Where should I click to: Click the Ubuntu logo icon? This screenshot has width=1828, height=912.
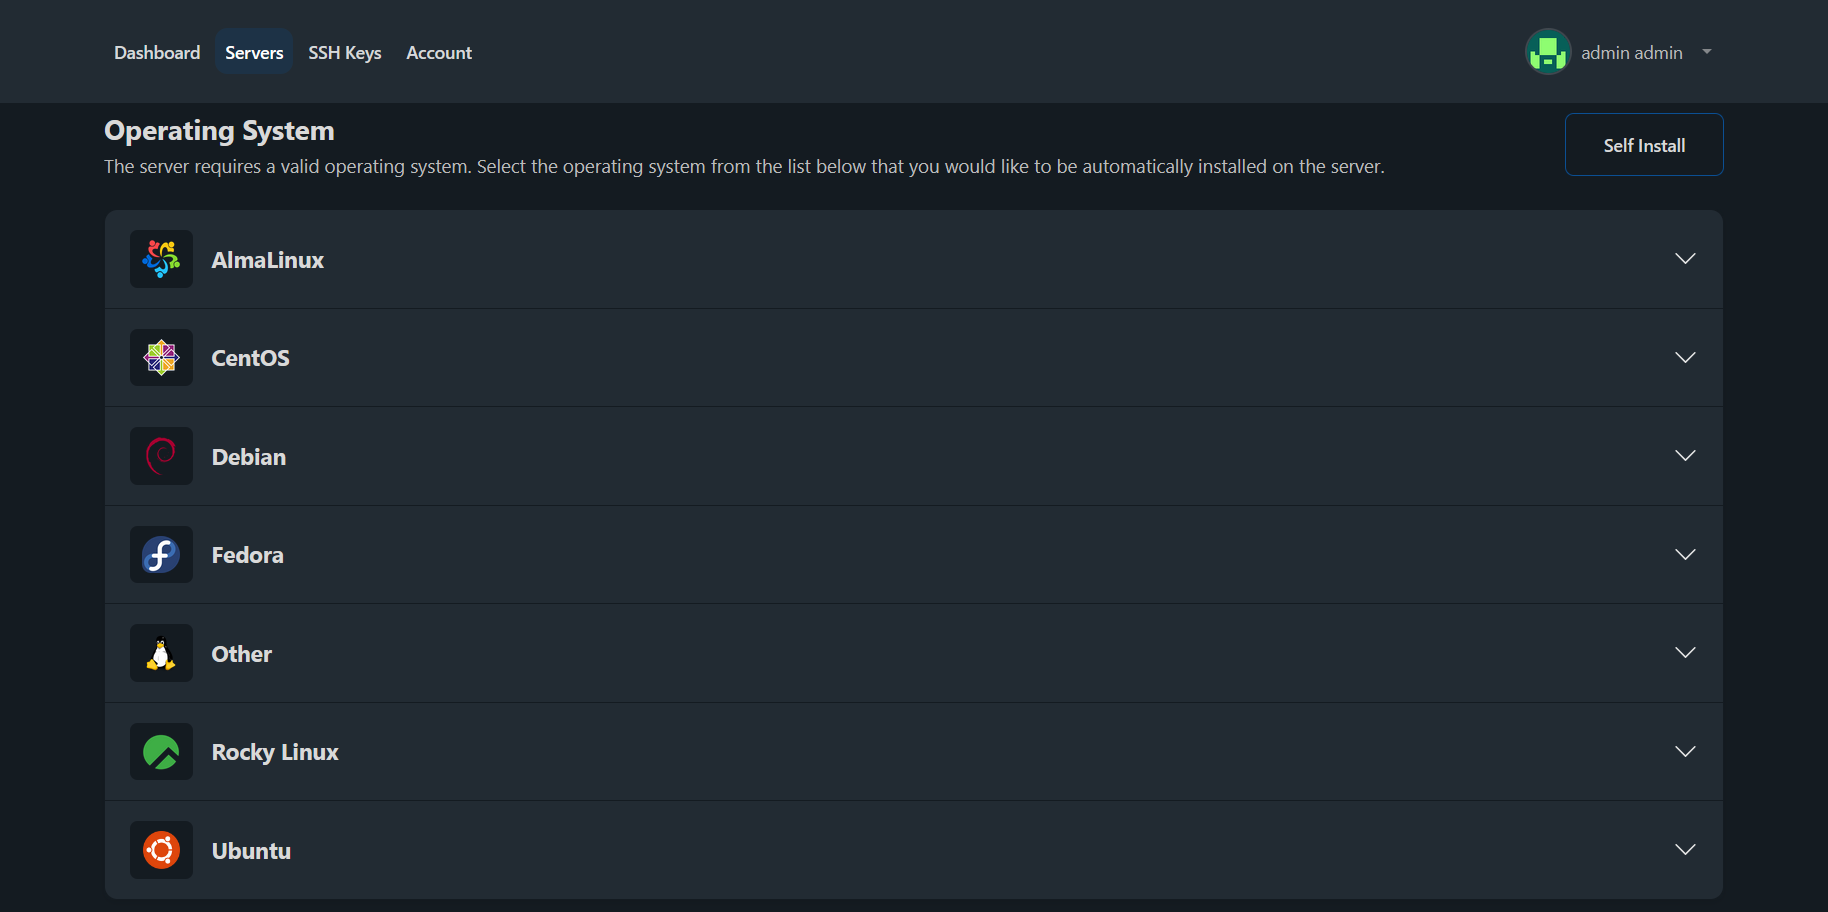tap(161, 850)
